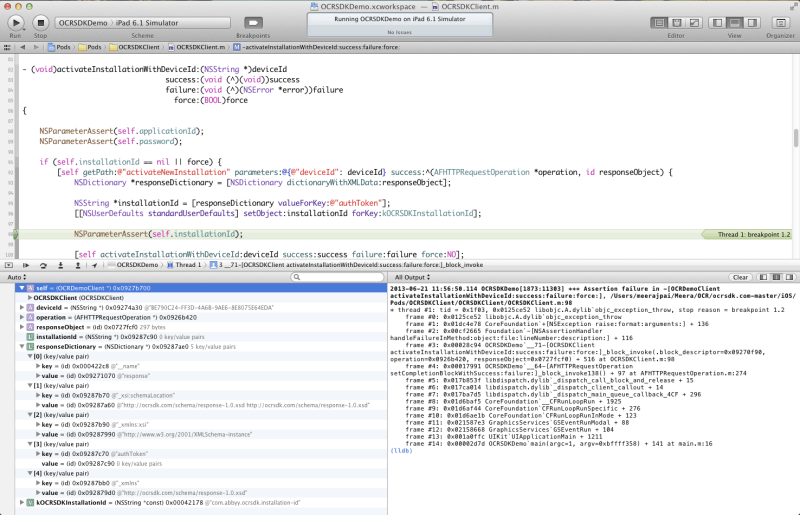Continue program execution
Screen dimensions: 800x515
click(26, 265)
